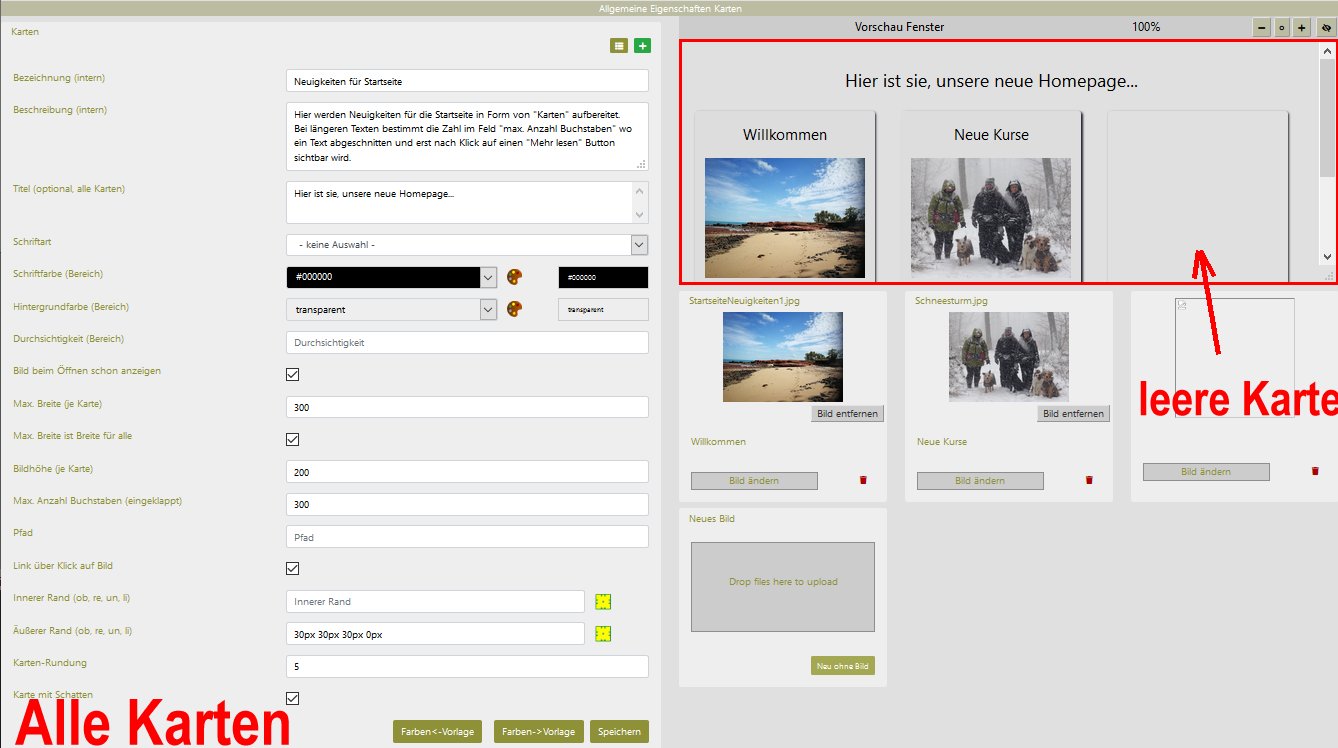
Task: Expand the Schriftart dropdown
Action: coord(639,245)
